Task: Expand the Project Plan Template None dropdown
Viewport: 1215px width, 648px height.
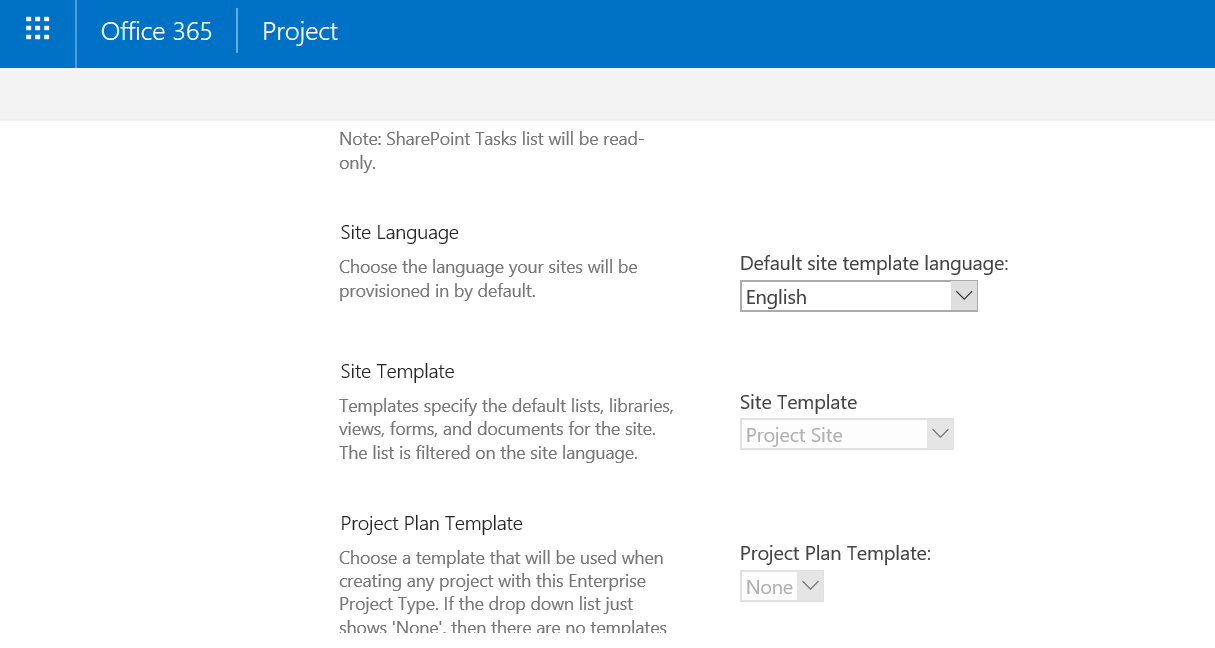Action: point(769,587)
